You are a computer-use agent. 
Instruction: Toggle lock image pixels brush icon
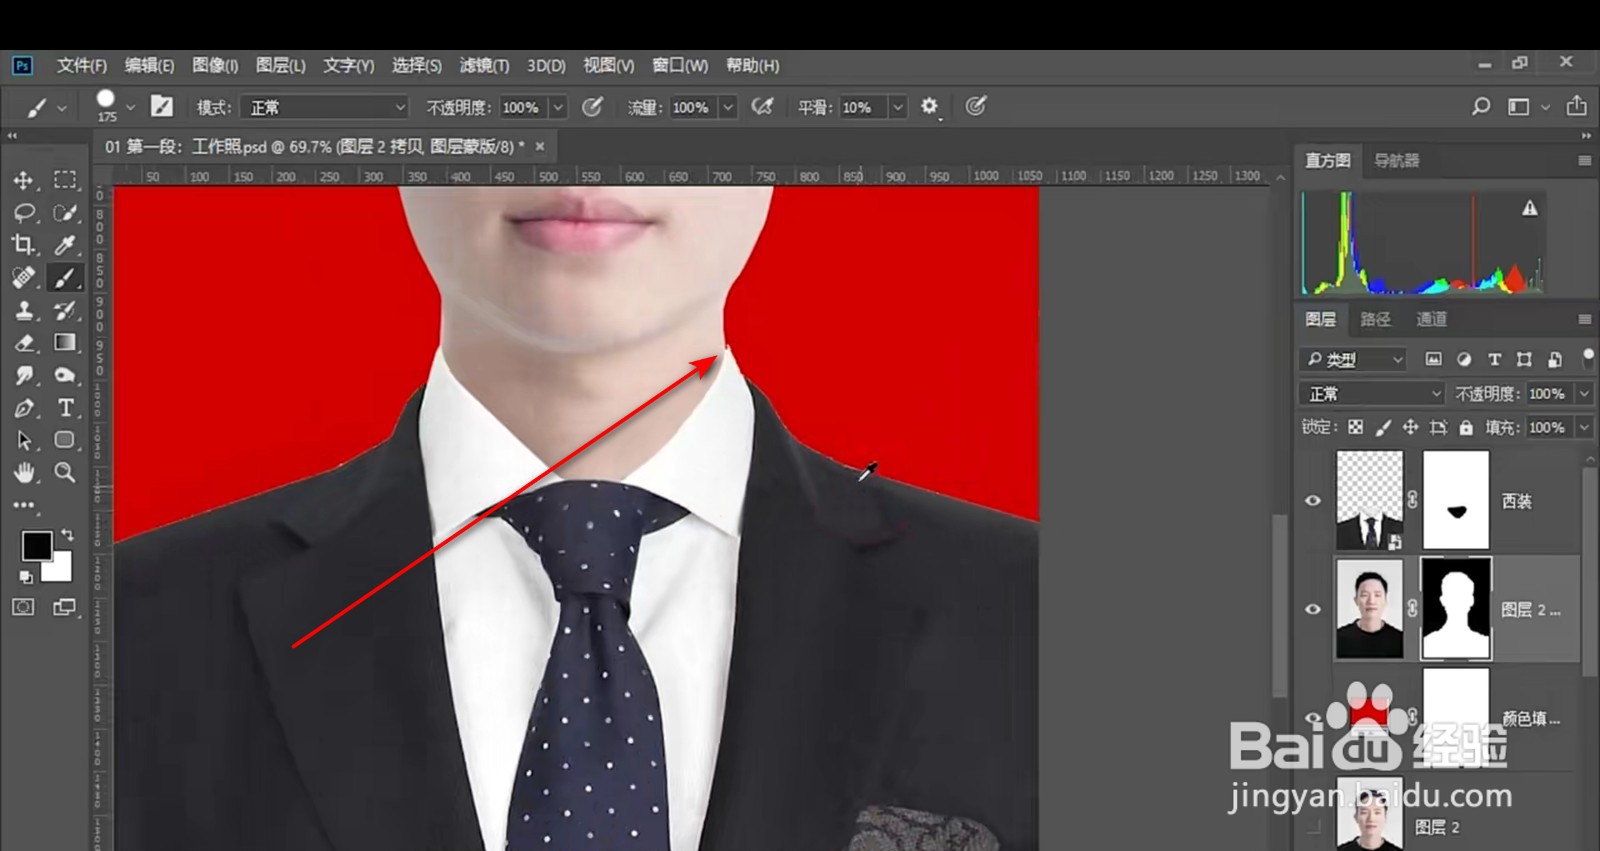pyautogui.click(x=1383, y=427)
